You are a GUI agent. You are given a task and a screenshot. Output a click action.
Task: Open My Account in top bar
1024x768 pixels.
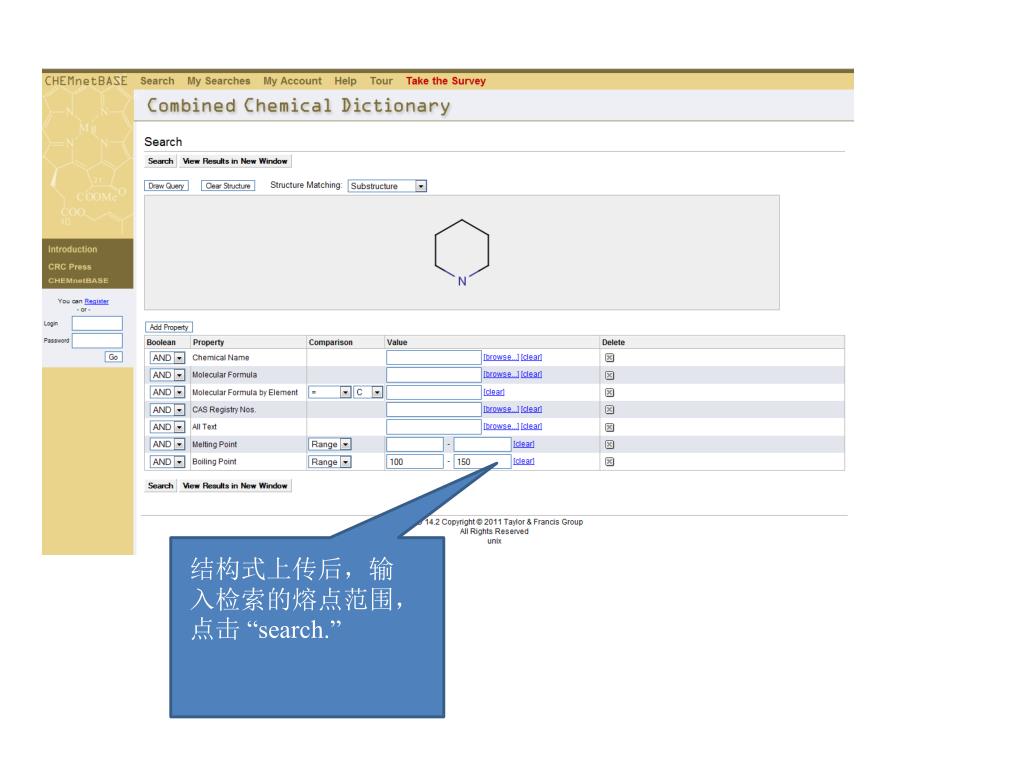tap(293, 81)
